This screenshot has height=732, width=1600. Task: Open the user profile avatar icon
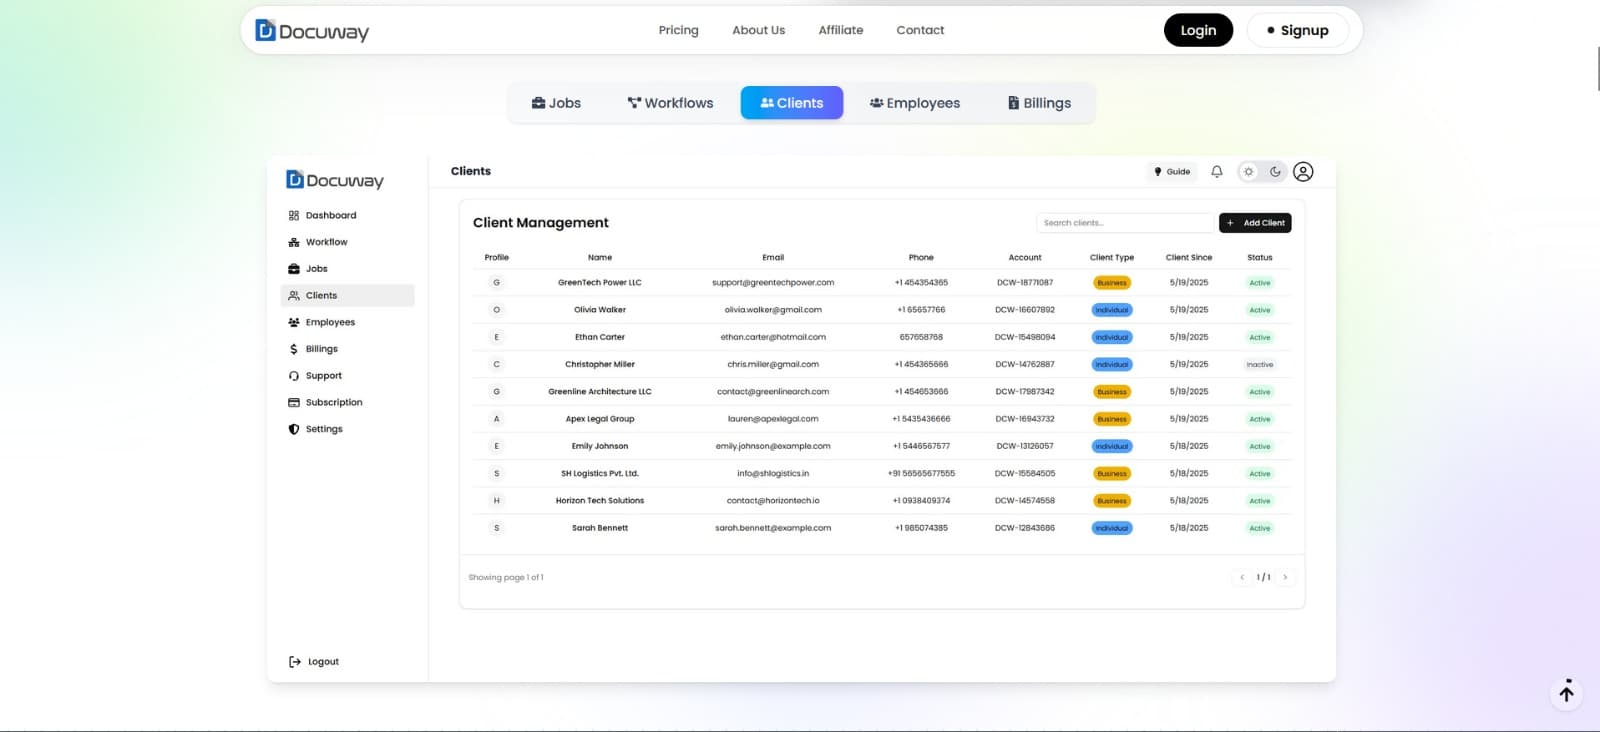[x=1303, y=172]
